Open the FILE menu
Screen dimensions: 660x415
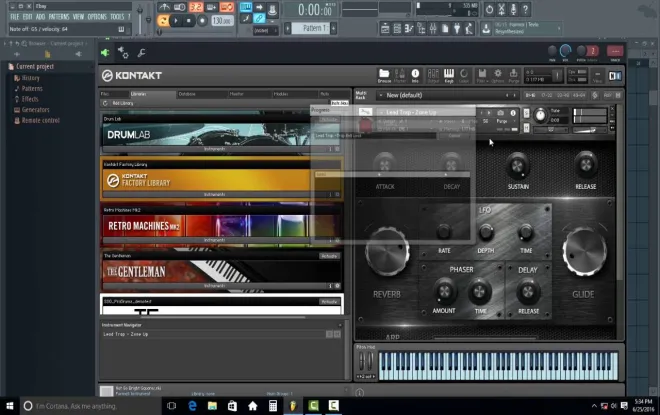pyautogui.click(x=15, y=17)
